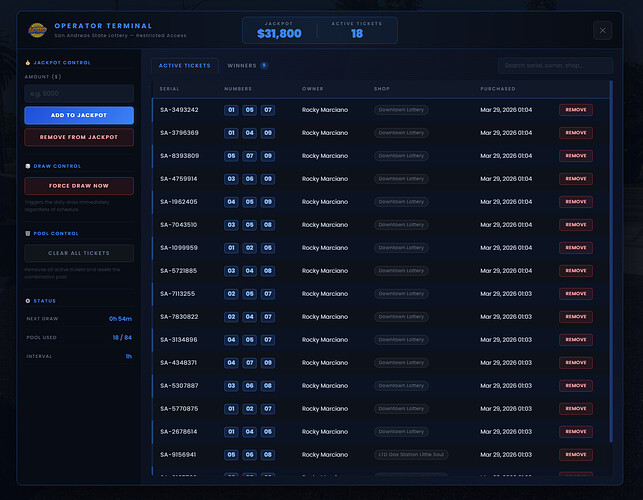The width and height of the screenshot is (643, 500).
Task: Click the Shop column header
Action: point(382,89)
